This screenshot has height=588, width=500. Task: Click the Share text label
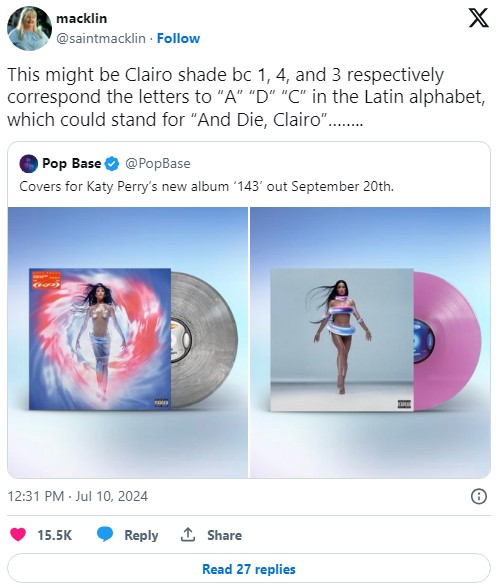point(224,535)
